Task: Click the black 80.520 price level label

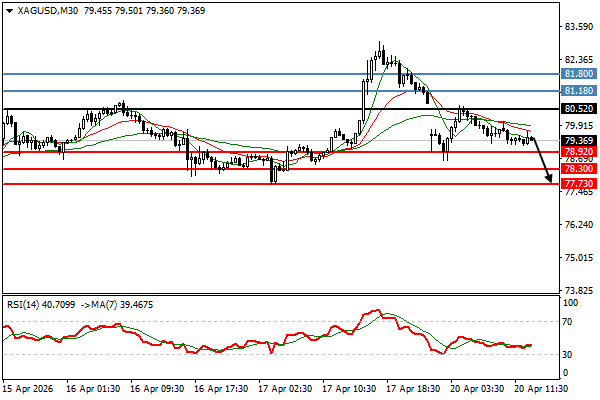Action: tap(577, 108)
